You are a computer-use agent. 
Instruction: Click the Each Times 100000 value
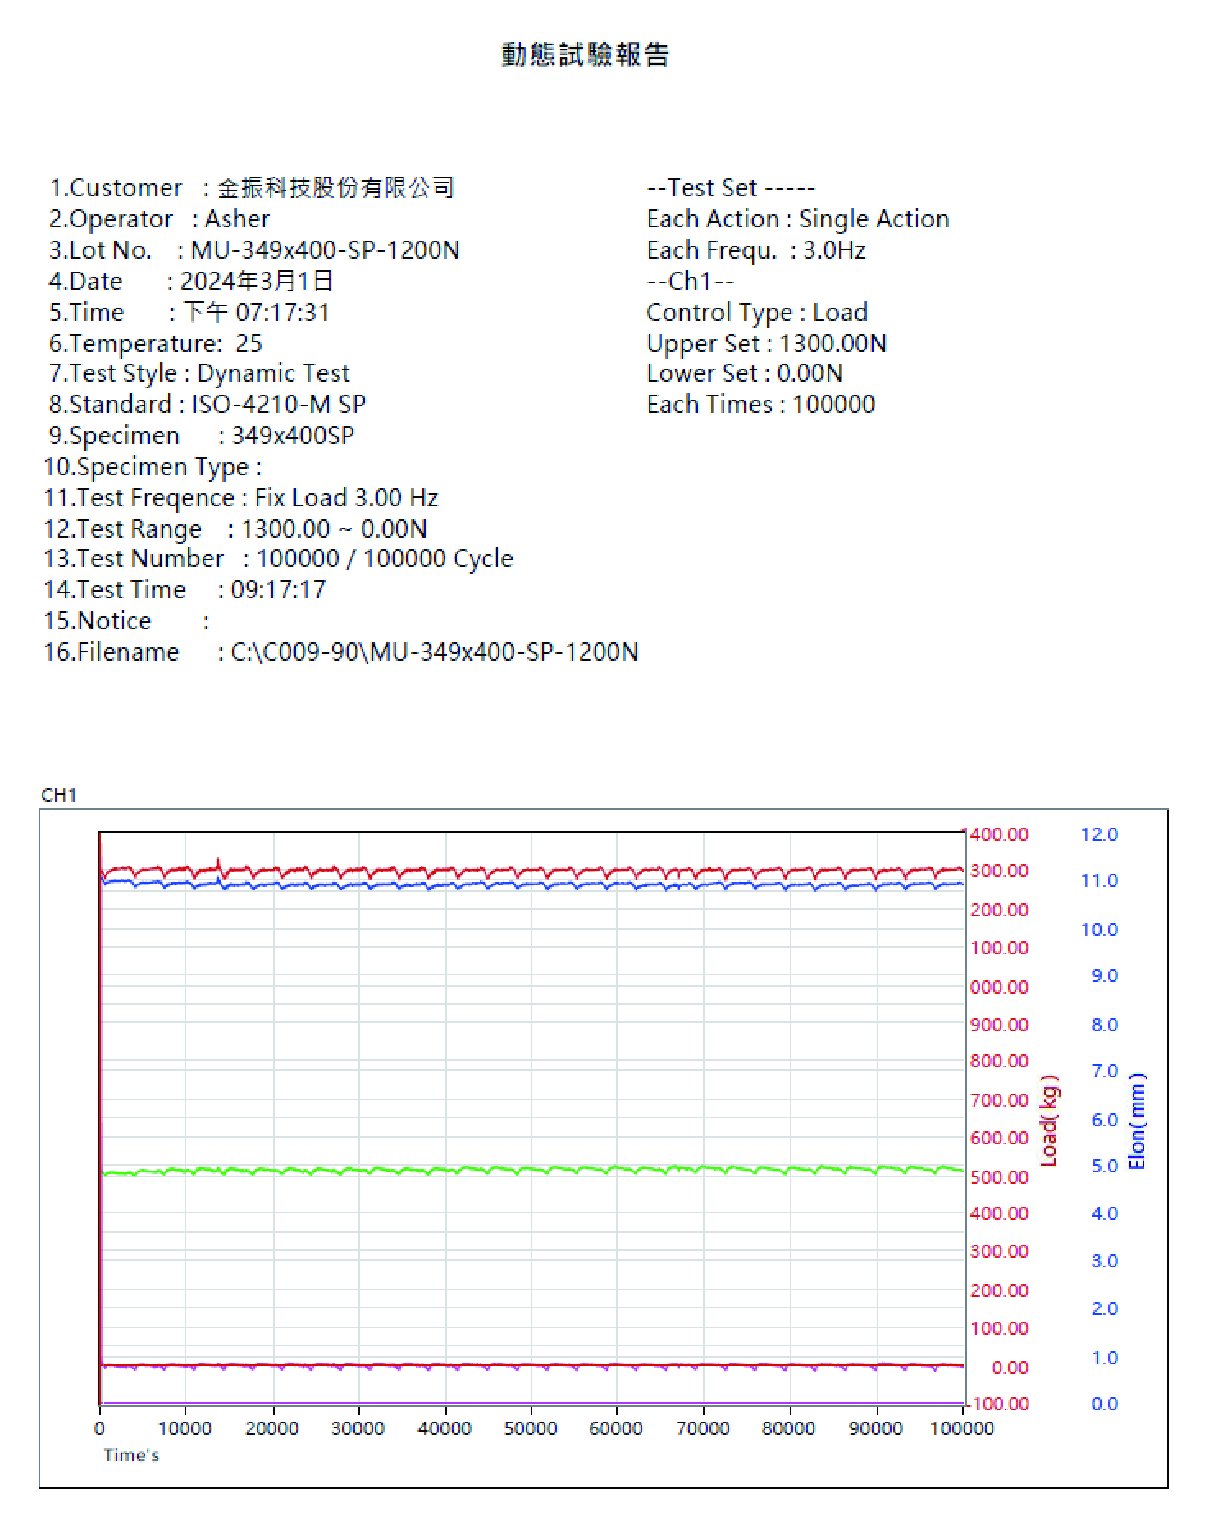(833, 404)
